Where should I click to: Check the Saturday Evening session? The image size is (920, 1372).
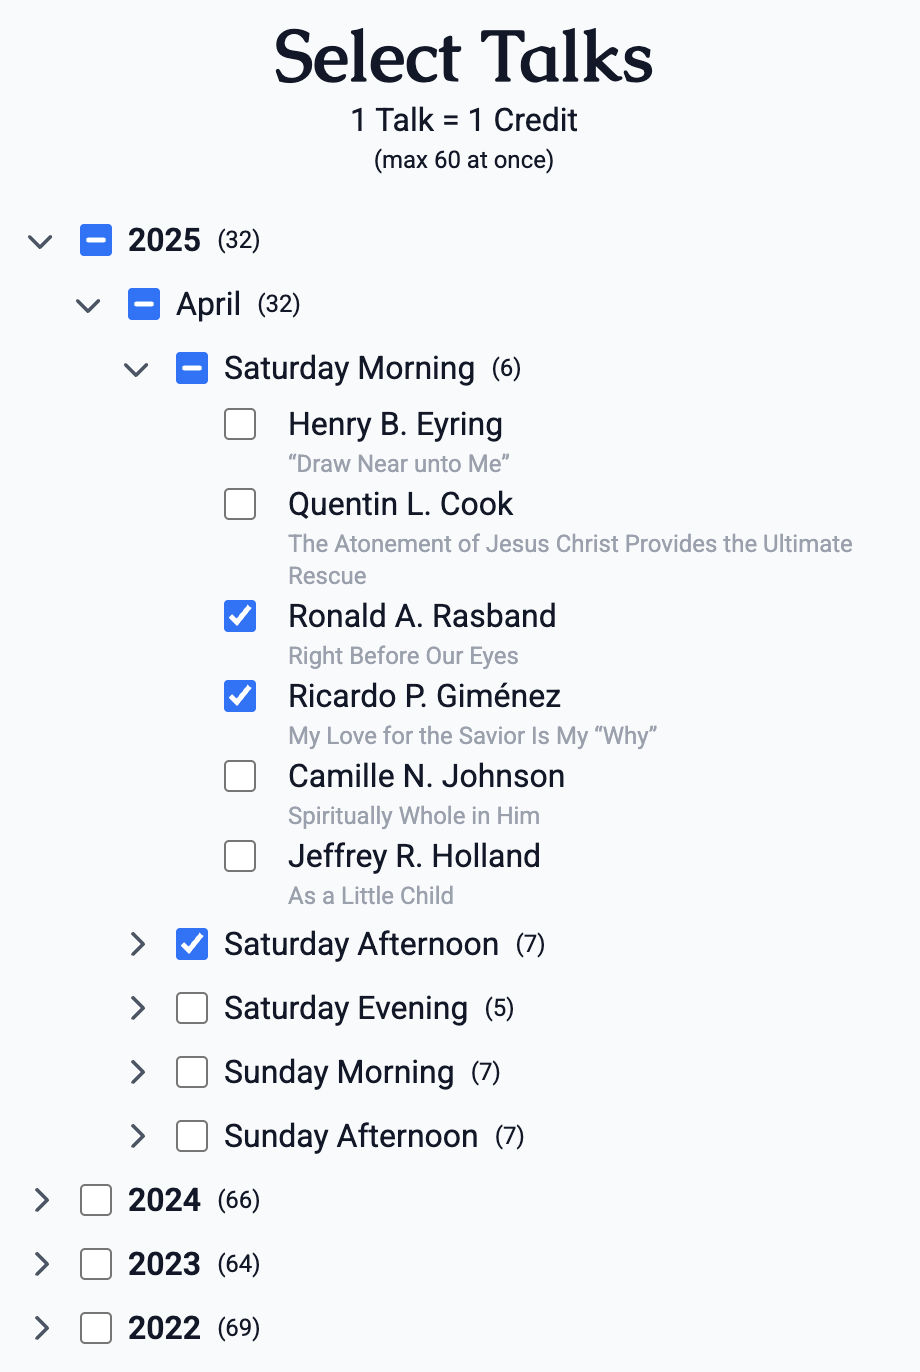(x=191, y=1008)
